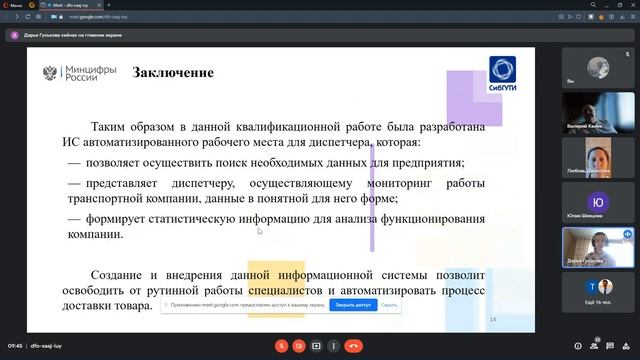Show the participants list
The width and height of the screenshot is (640, 360).
click(594, 346)
